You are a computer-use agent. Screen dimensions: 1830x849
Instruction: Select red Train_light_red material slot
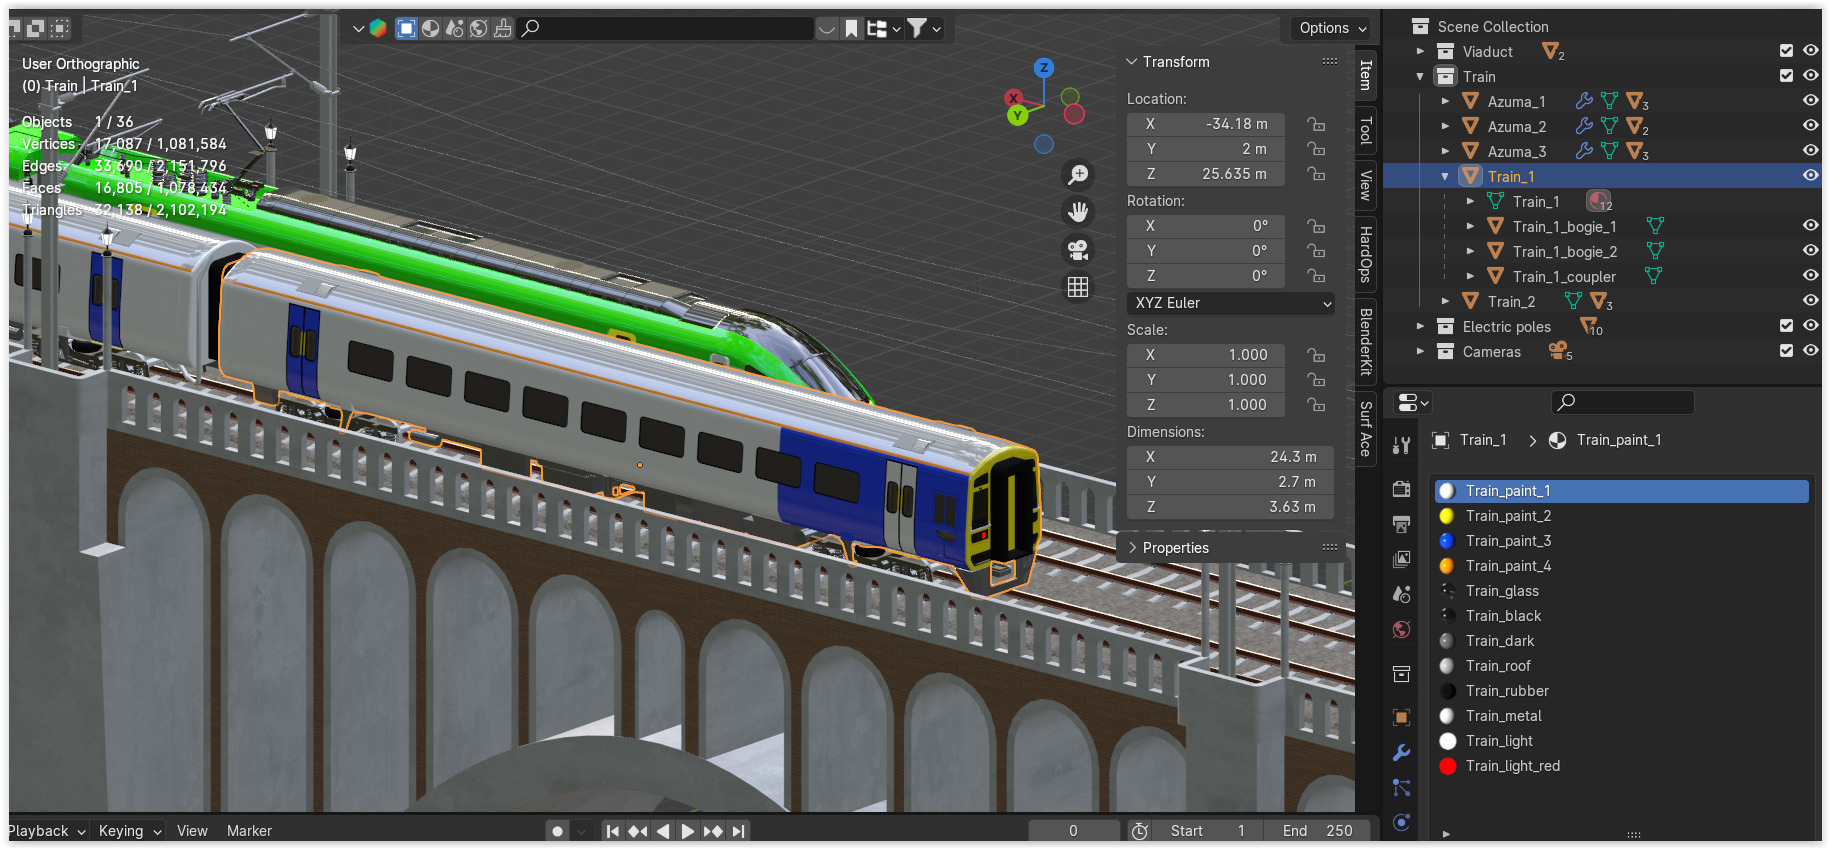tap(1619, 766)
